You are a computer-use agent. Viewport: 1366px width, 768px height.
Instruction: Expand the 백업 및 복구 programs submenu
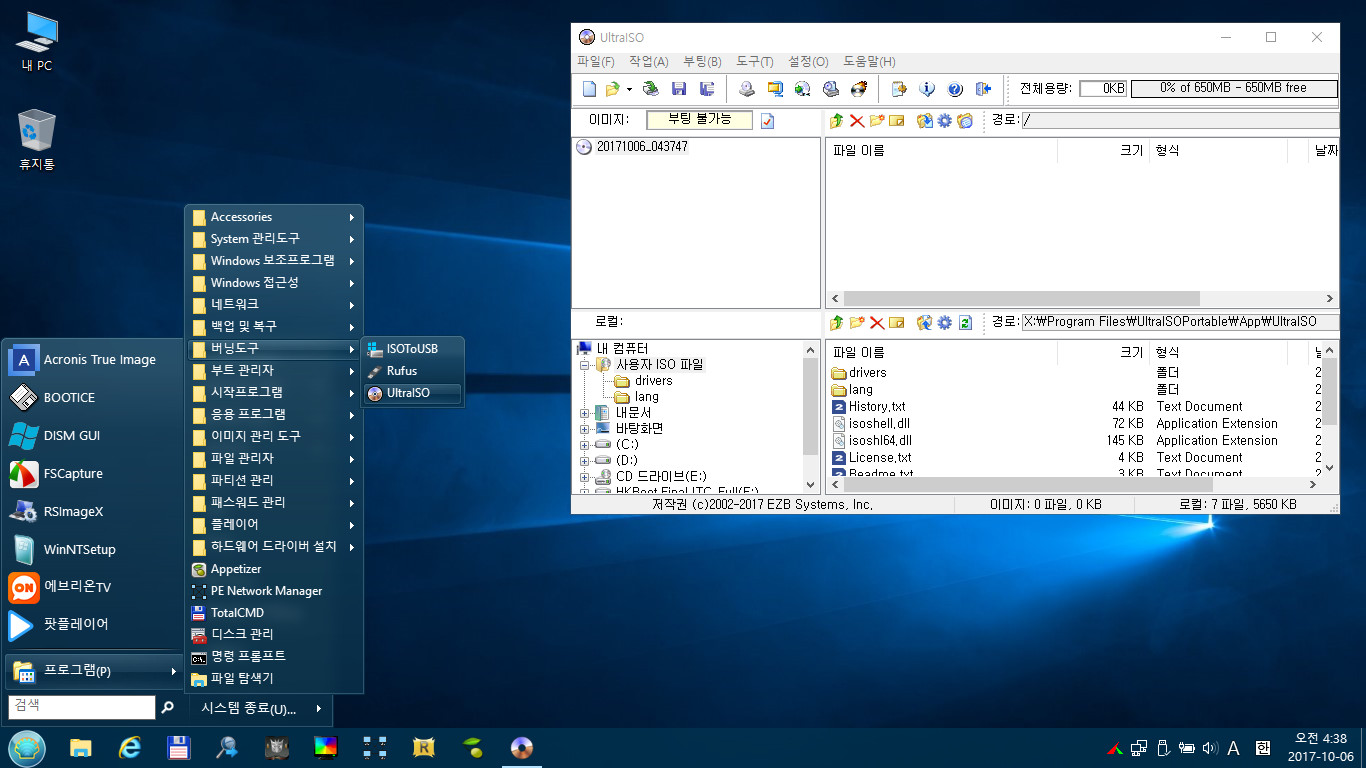click(274, 326)
